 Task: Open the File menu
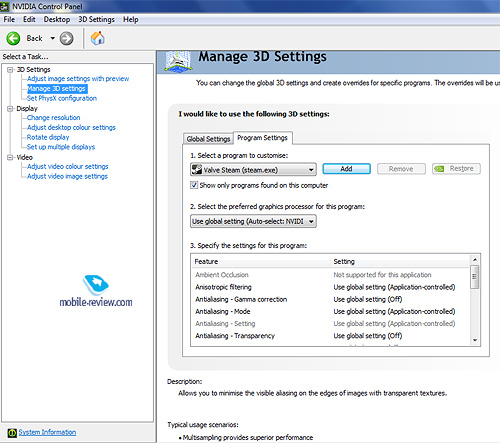(x=9, y=20)
